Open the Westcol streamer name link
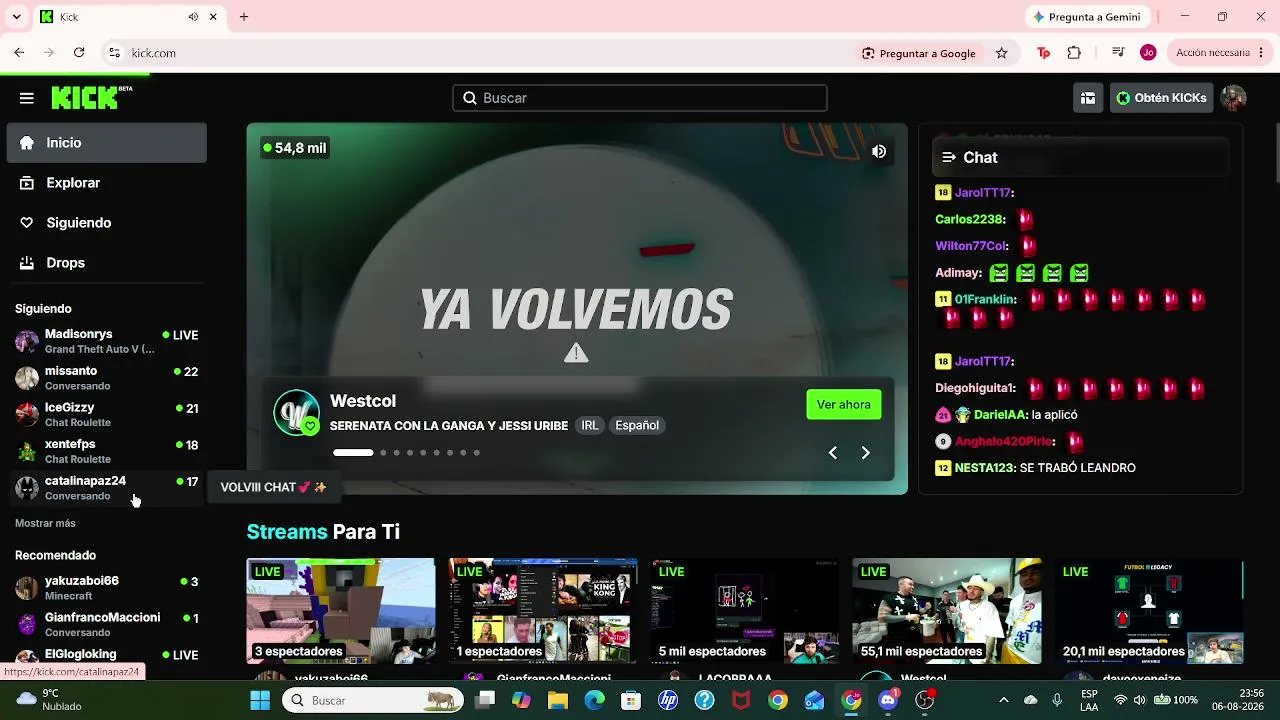Viewport: 1280px width, 720px height. pyautogui.click(x=363, y=401)
